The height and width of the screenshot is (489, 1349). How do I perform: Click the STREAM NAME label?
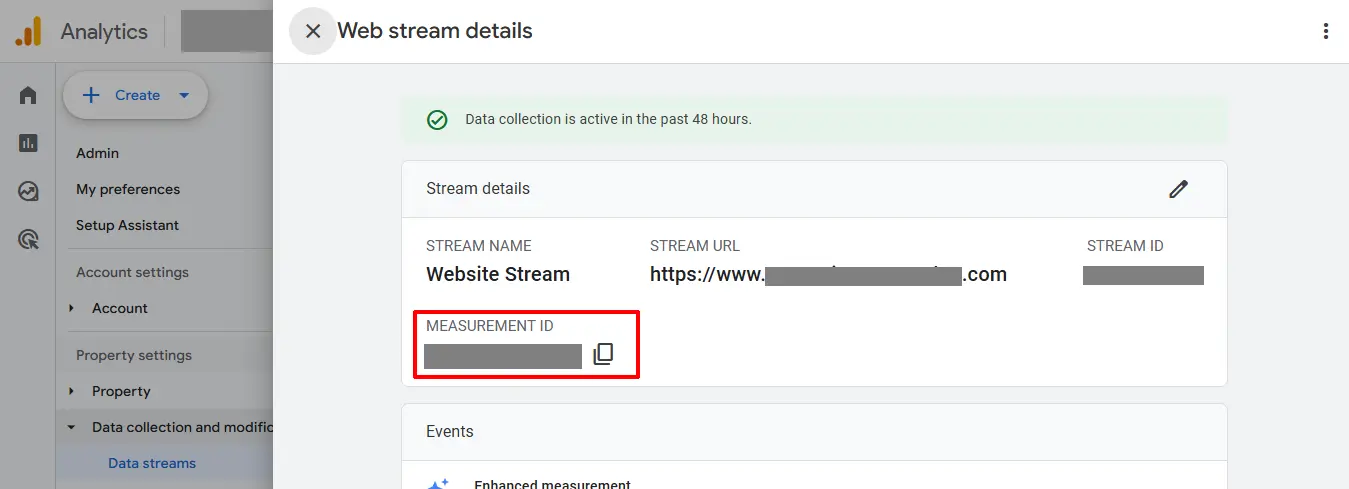(x=479, y=246)
